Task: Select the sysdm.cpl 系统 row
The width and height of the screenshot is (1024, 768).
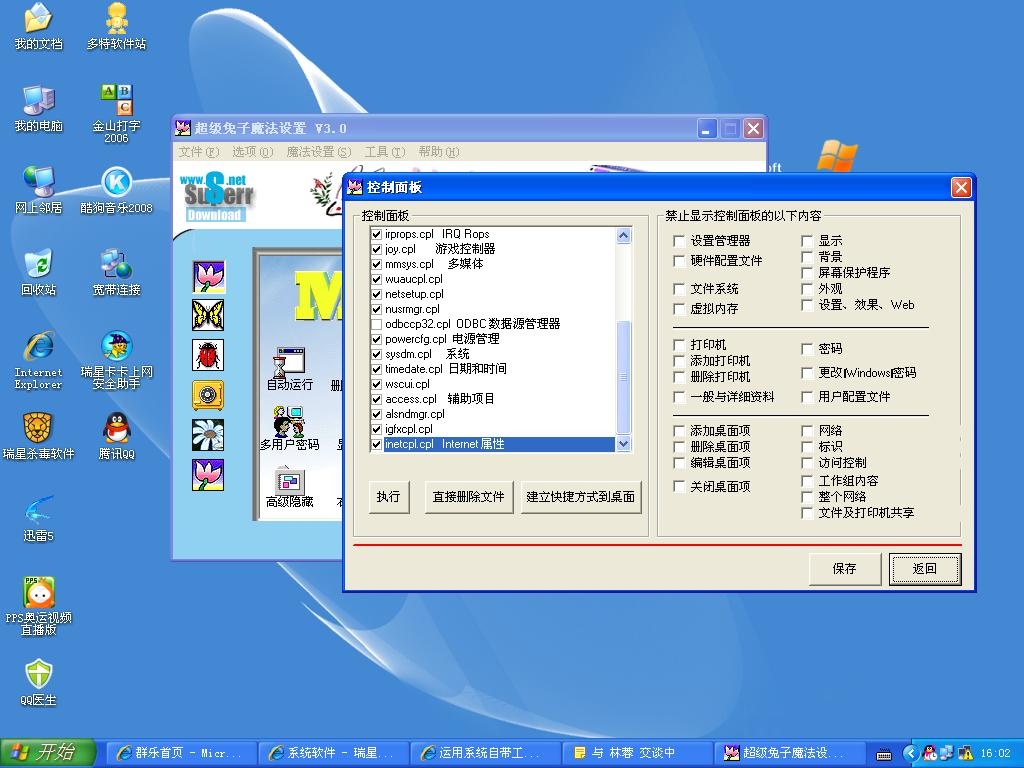Action: (492, 354)
